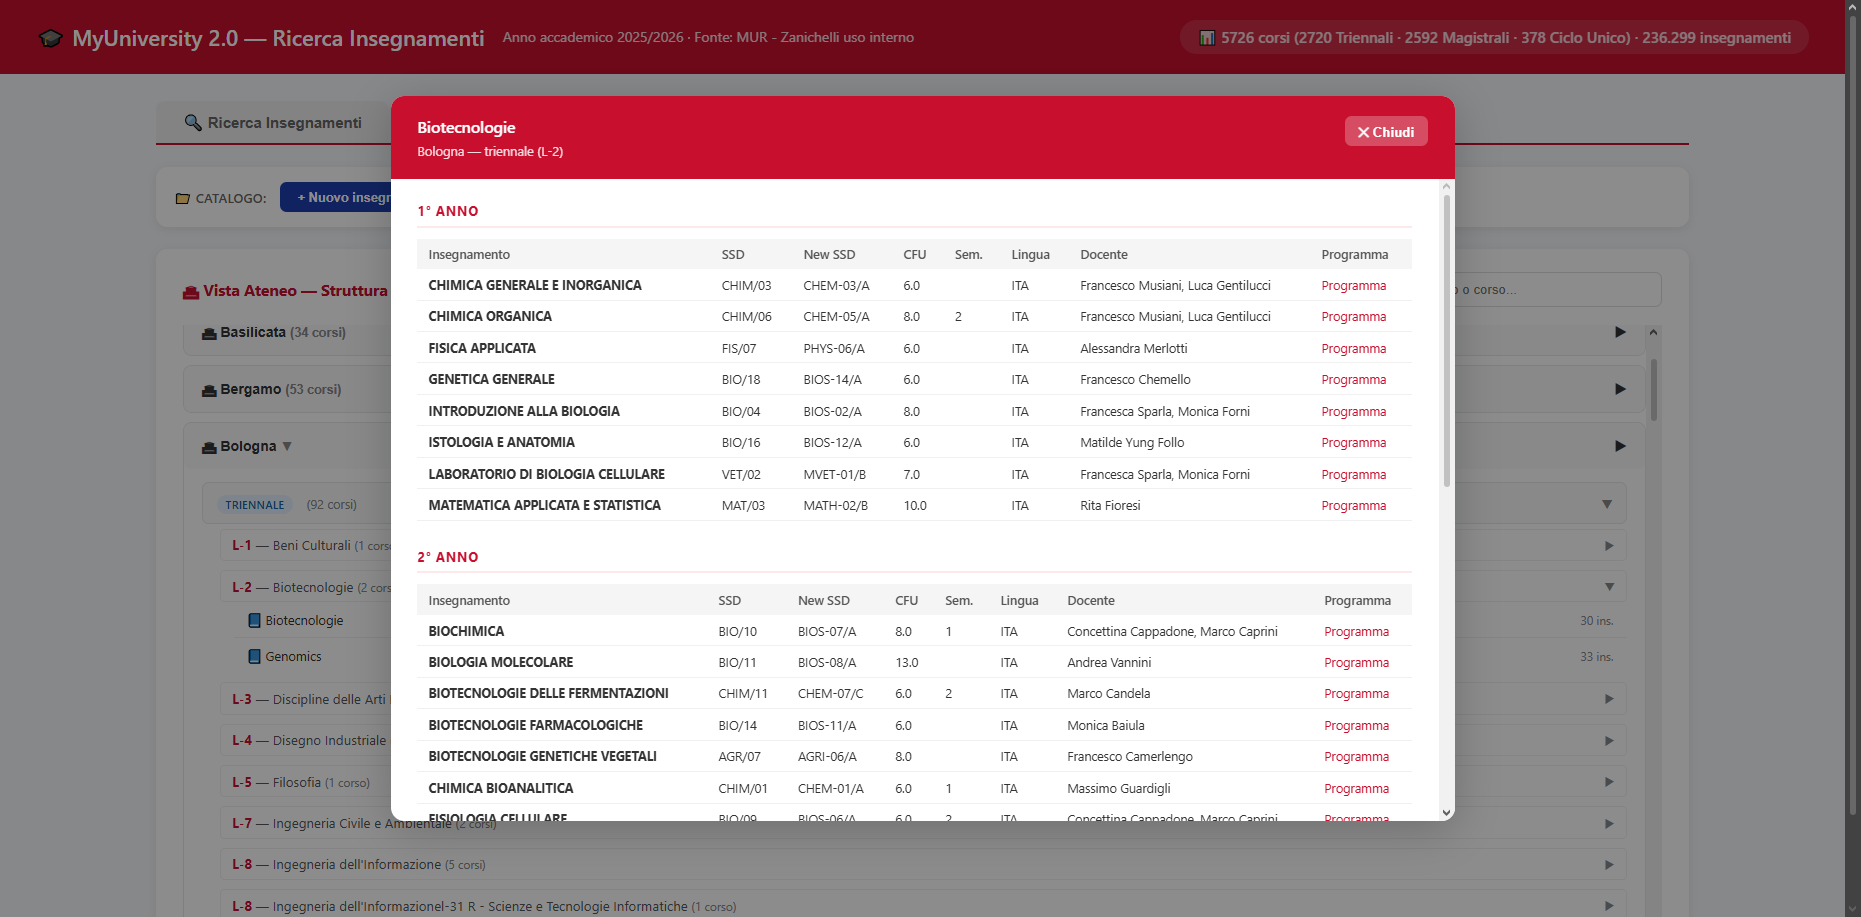Viewport: 1861px width, 917px height.
Task: Collapse the TRIENNALE group dropdown arrow
Action: pyautogui.click(x=1607, y=504)
